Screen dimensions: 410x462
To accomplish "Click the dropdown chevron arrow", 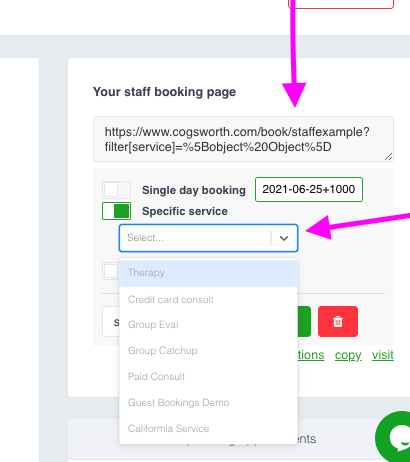I will (284, 238).
